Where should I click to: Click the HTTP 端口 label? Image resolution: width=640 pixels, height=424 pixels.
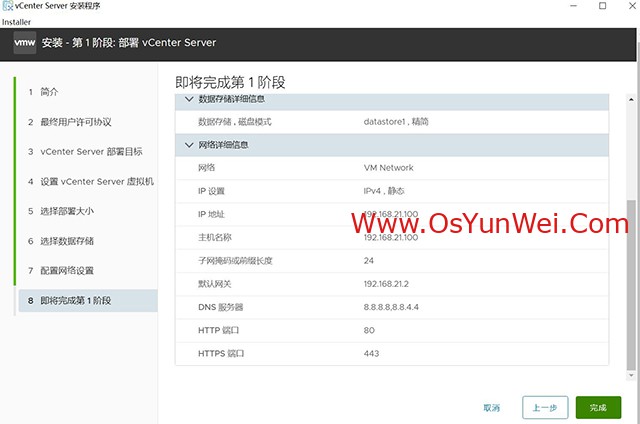pyautogui.click(x=218, y=330)
